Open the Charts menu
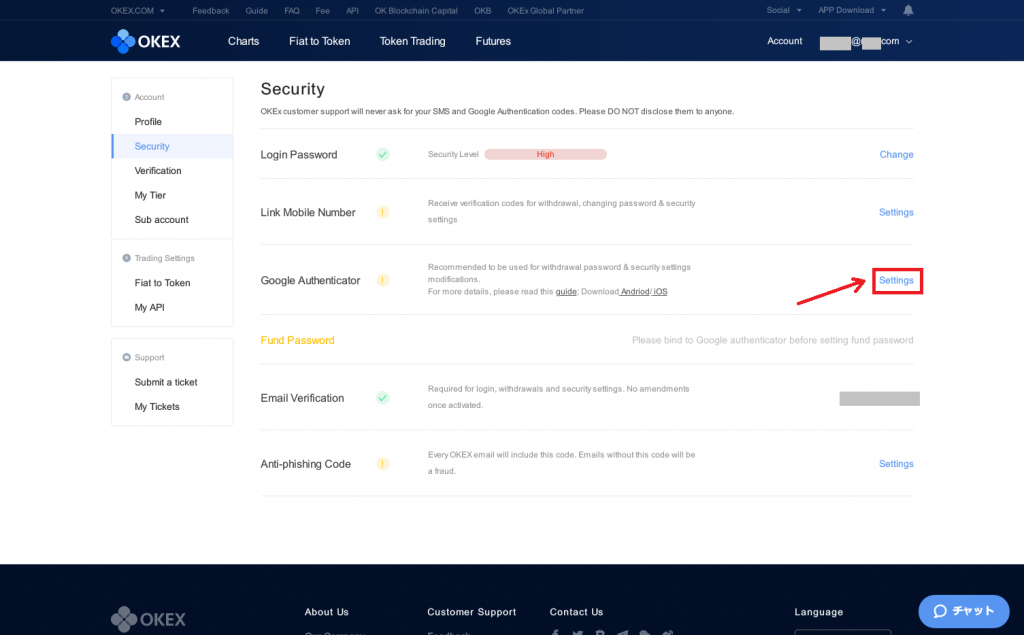This screenshot has width=1024, height=635. pos(244,41)
